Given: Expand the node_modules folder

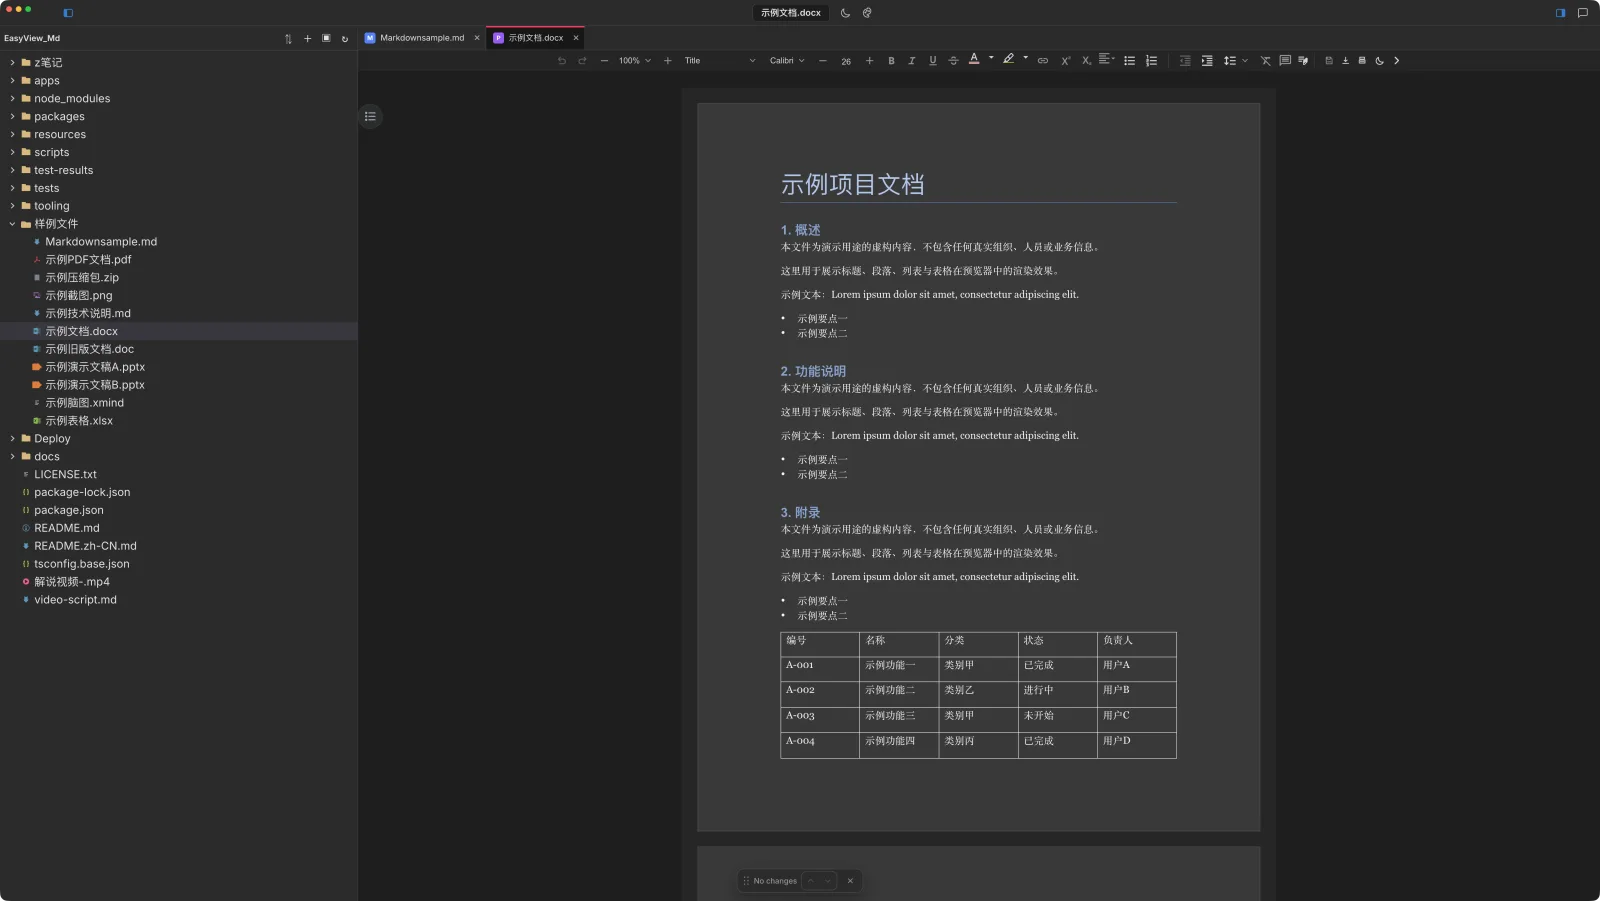Looking at the screenshot, I should coord(179,99).
